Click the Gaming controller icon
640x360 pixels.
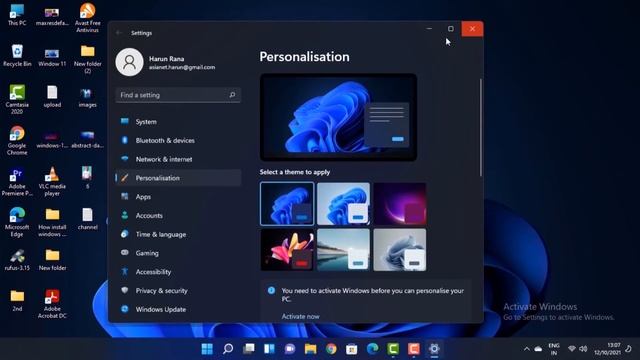pos(125,253)
